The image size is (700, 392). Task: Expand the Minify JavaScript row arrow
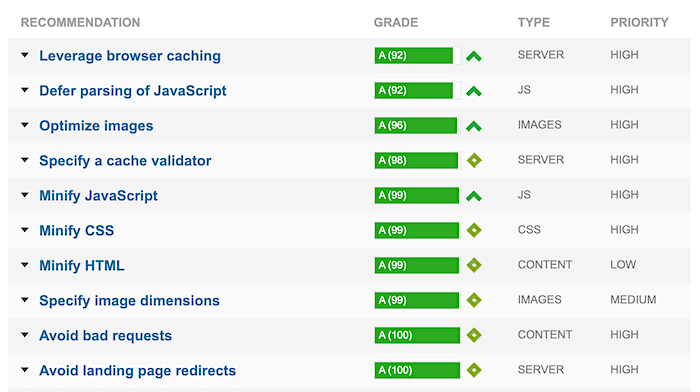tap(25, 195)
